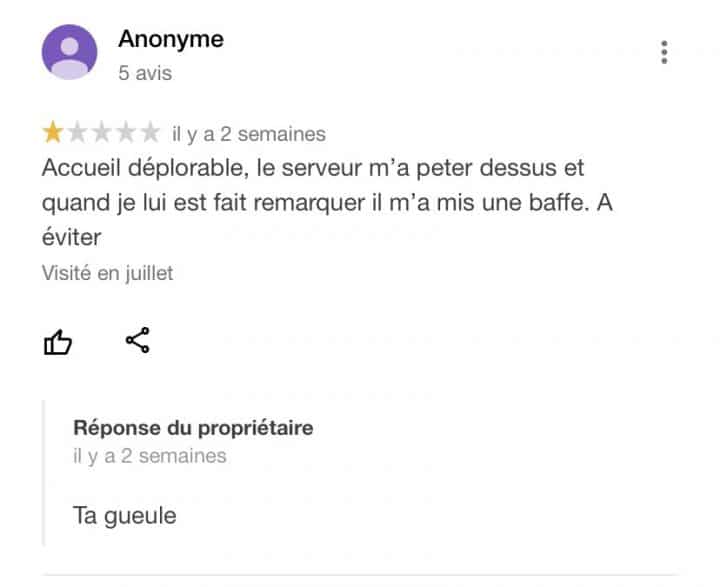Click the word 'éviter' ending the review
The image size is (720, 587).
(x=71, y=237)
